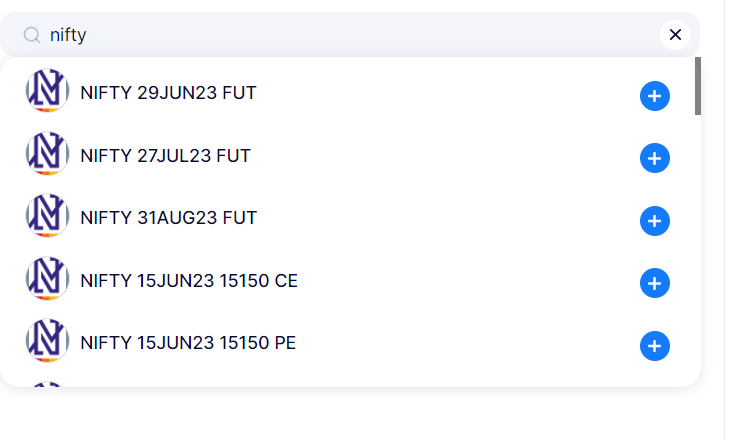Add NIFTY 15JUN23 15150 CE to watchlist
The image size is (731, 440).
(654, 284)
